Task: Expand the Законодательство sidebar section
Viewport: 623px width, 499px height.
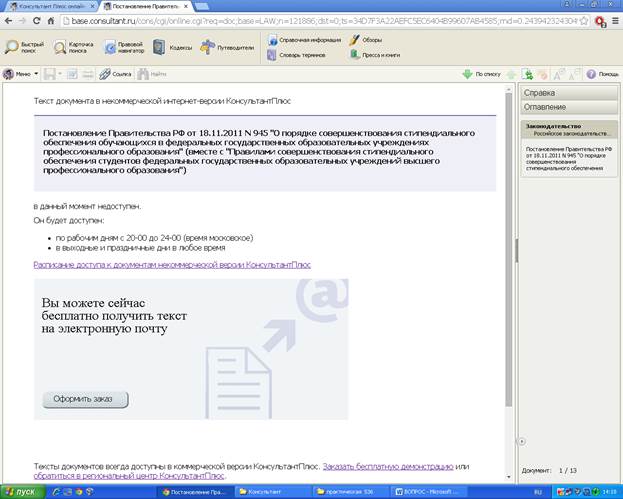Action: coord(569,130)
